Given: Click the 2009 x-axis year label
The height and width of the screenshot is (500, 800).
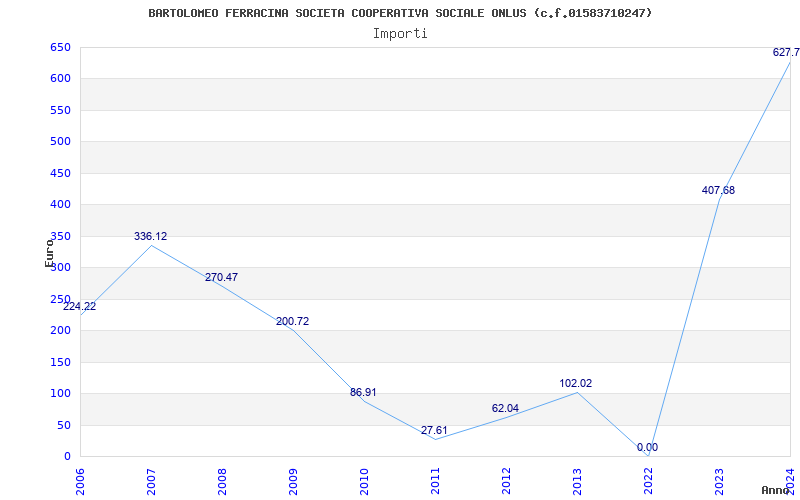Looking at the screenshot, I should (x=293, y=482).
